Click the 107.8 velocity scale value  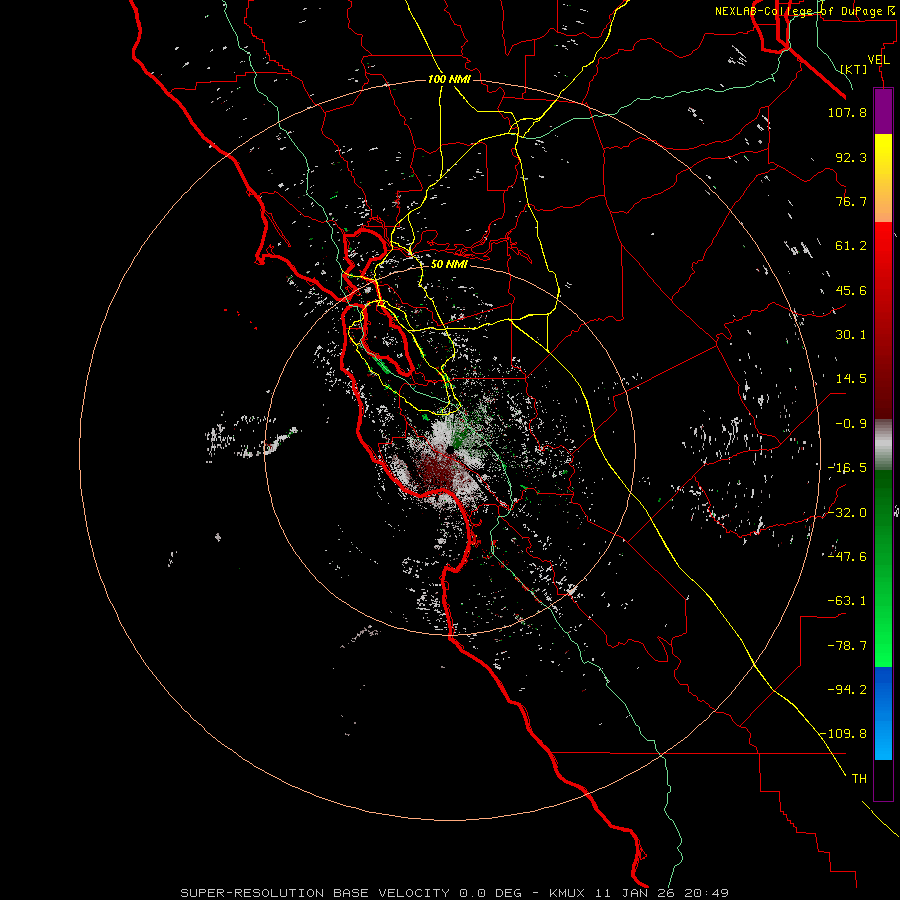(x=847, y=112)
